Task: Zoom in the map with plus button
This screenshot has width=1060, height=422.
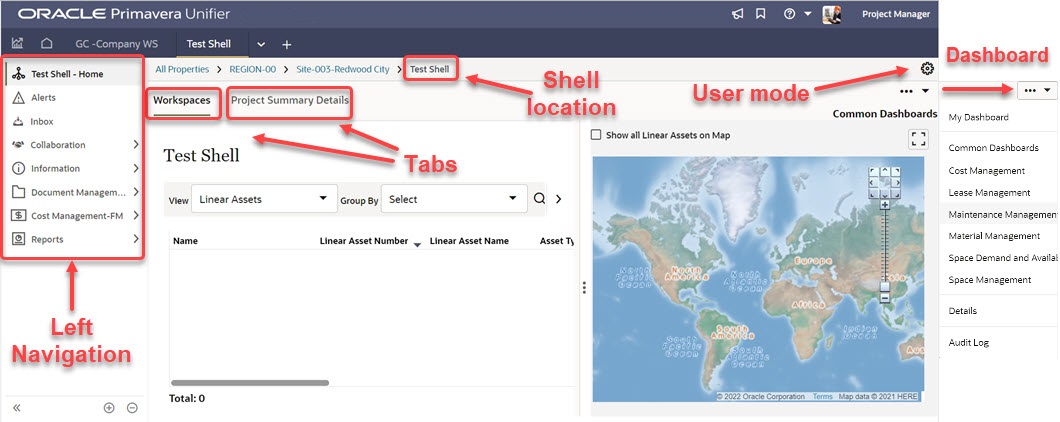Action: click(885, 204)
